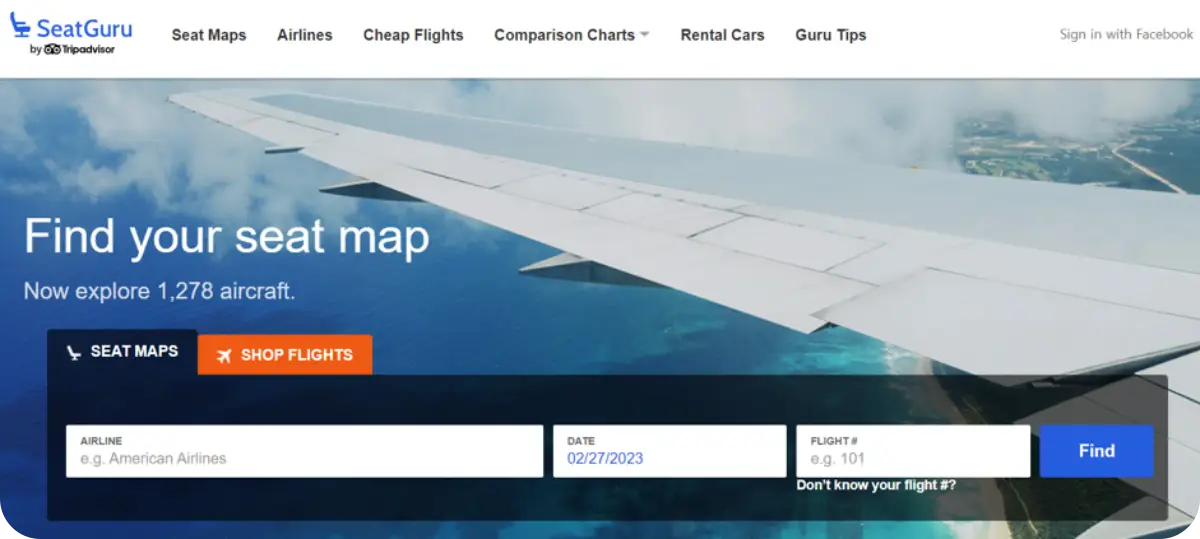This screenshot has height=539, width=1200.
Task: Click "Don't know your flight #?" link
Action: click(876, 485)
